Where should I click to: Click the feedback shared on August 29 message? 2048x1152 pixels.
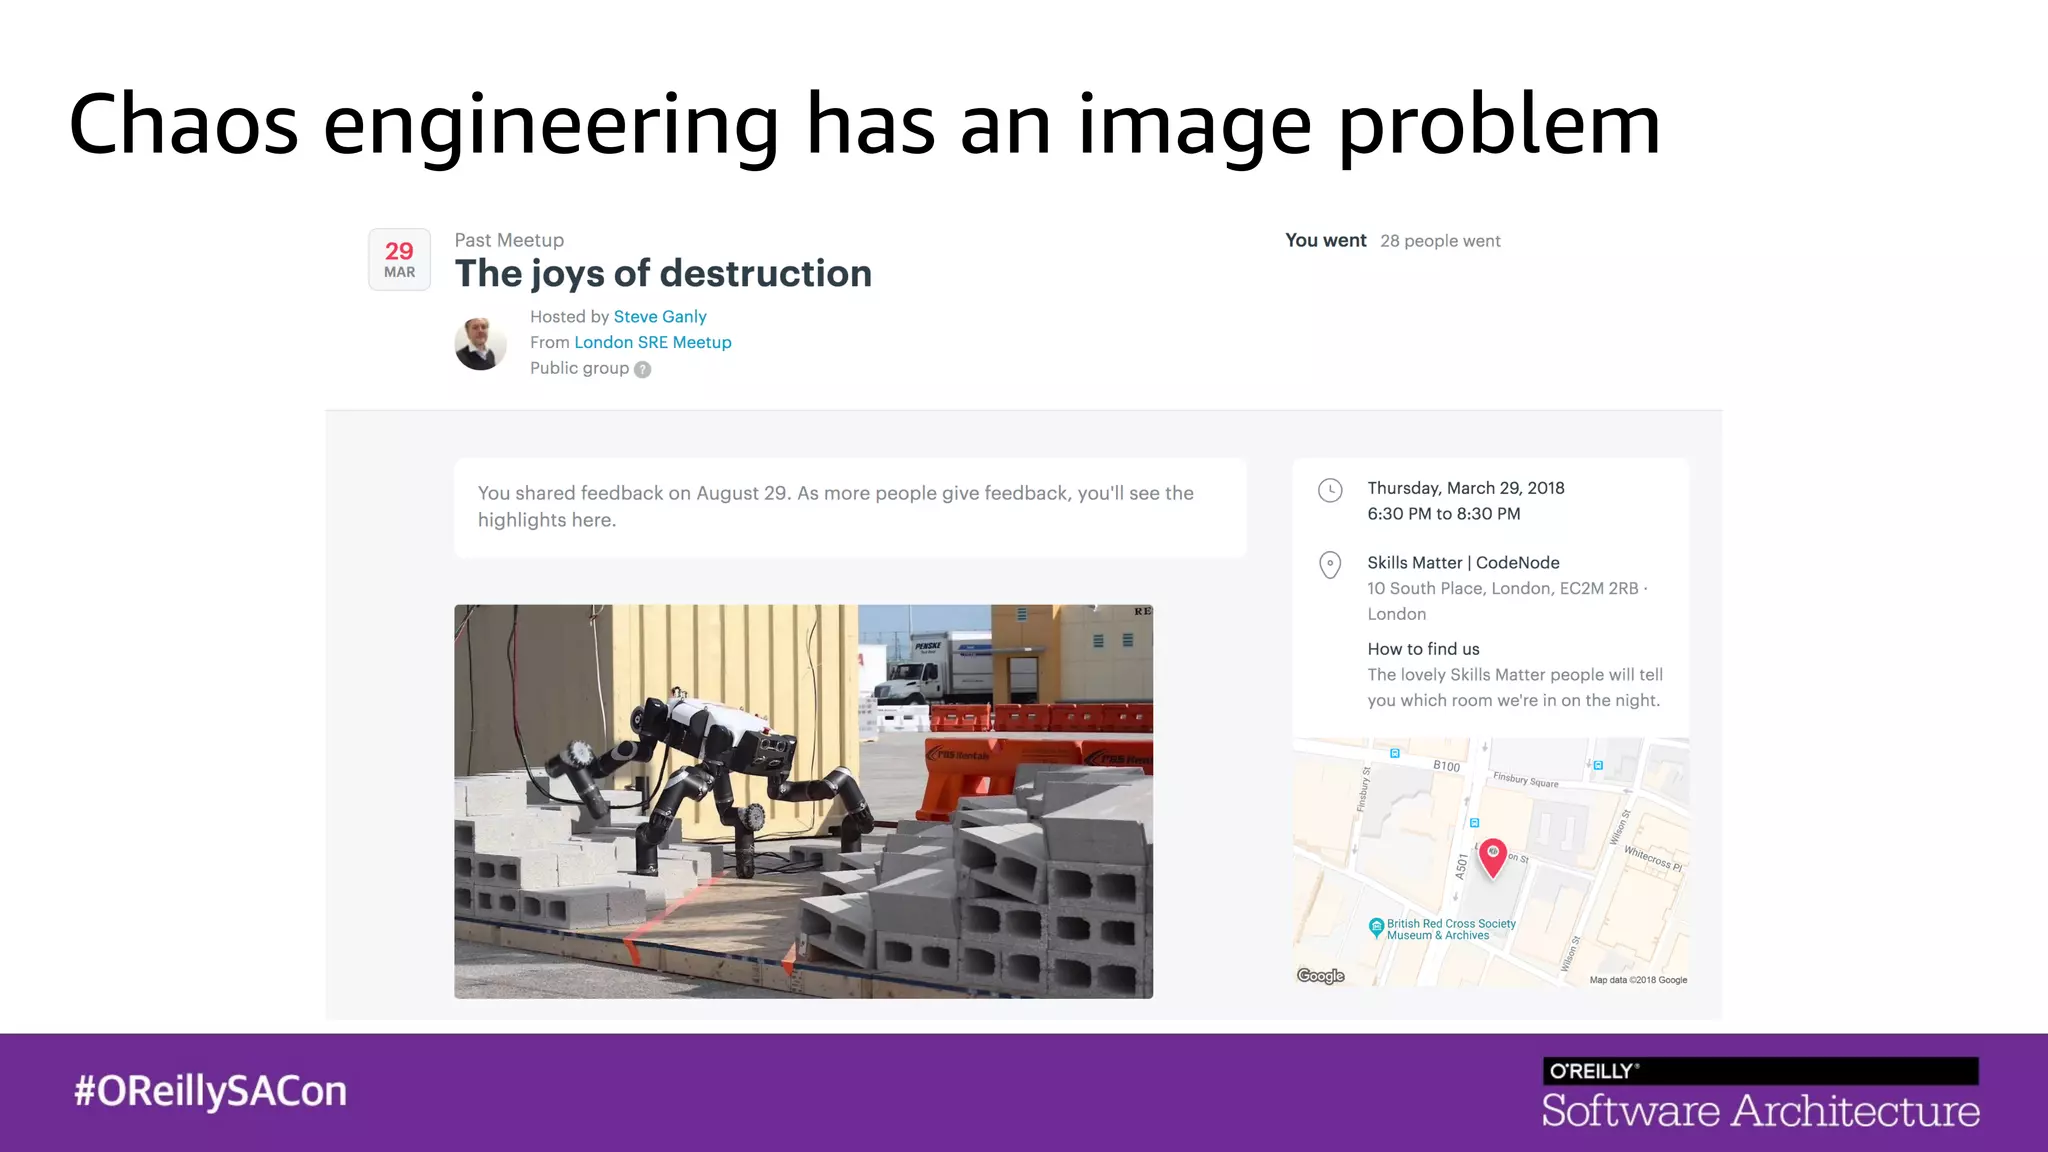850,507
